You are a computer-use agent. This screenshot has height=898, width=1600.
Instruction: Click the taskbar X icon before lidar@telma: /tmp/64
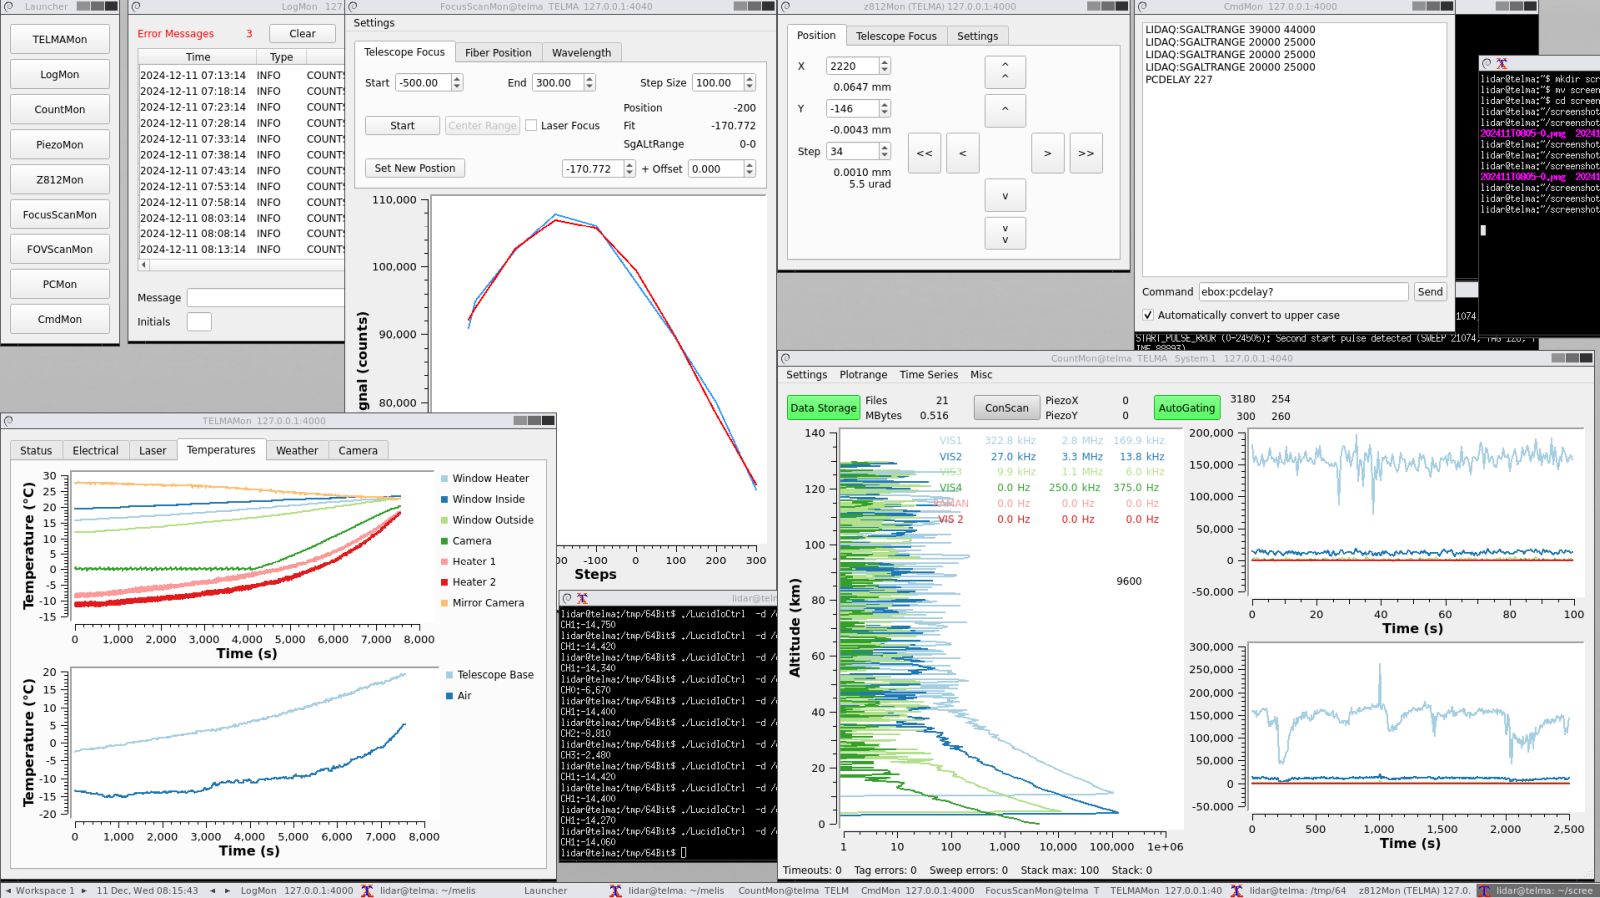(1237, 890)
